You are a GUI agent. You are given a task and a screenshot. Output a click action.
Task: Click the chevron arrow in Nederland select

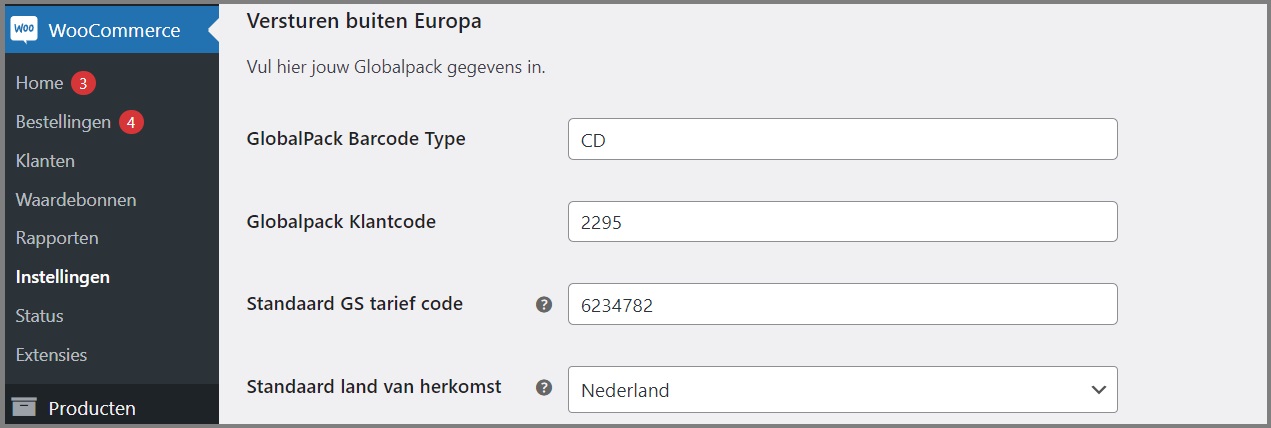(x=1098, y=389)
